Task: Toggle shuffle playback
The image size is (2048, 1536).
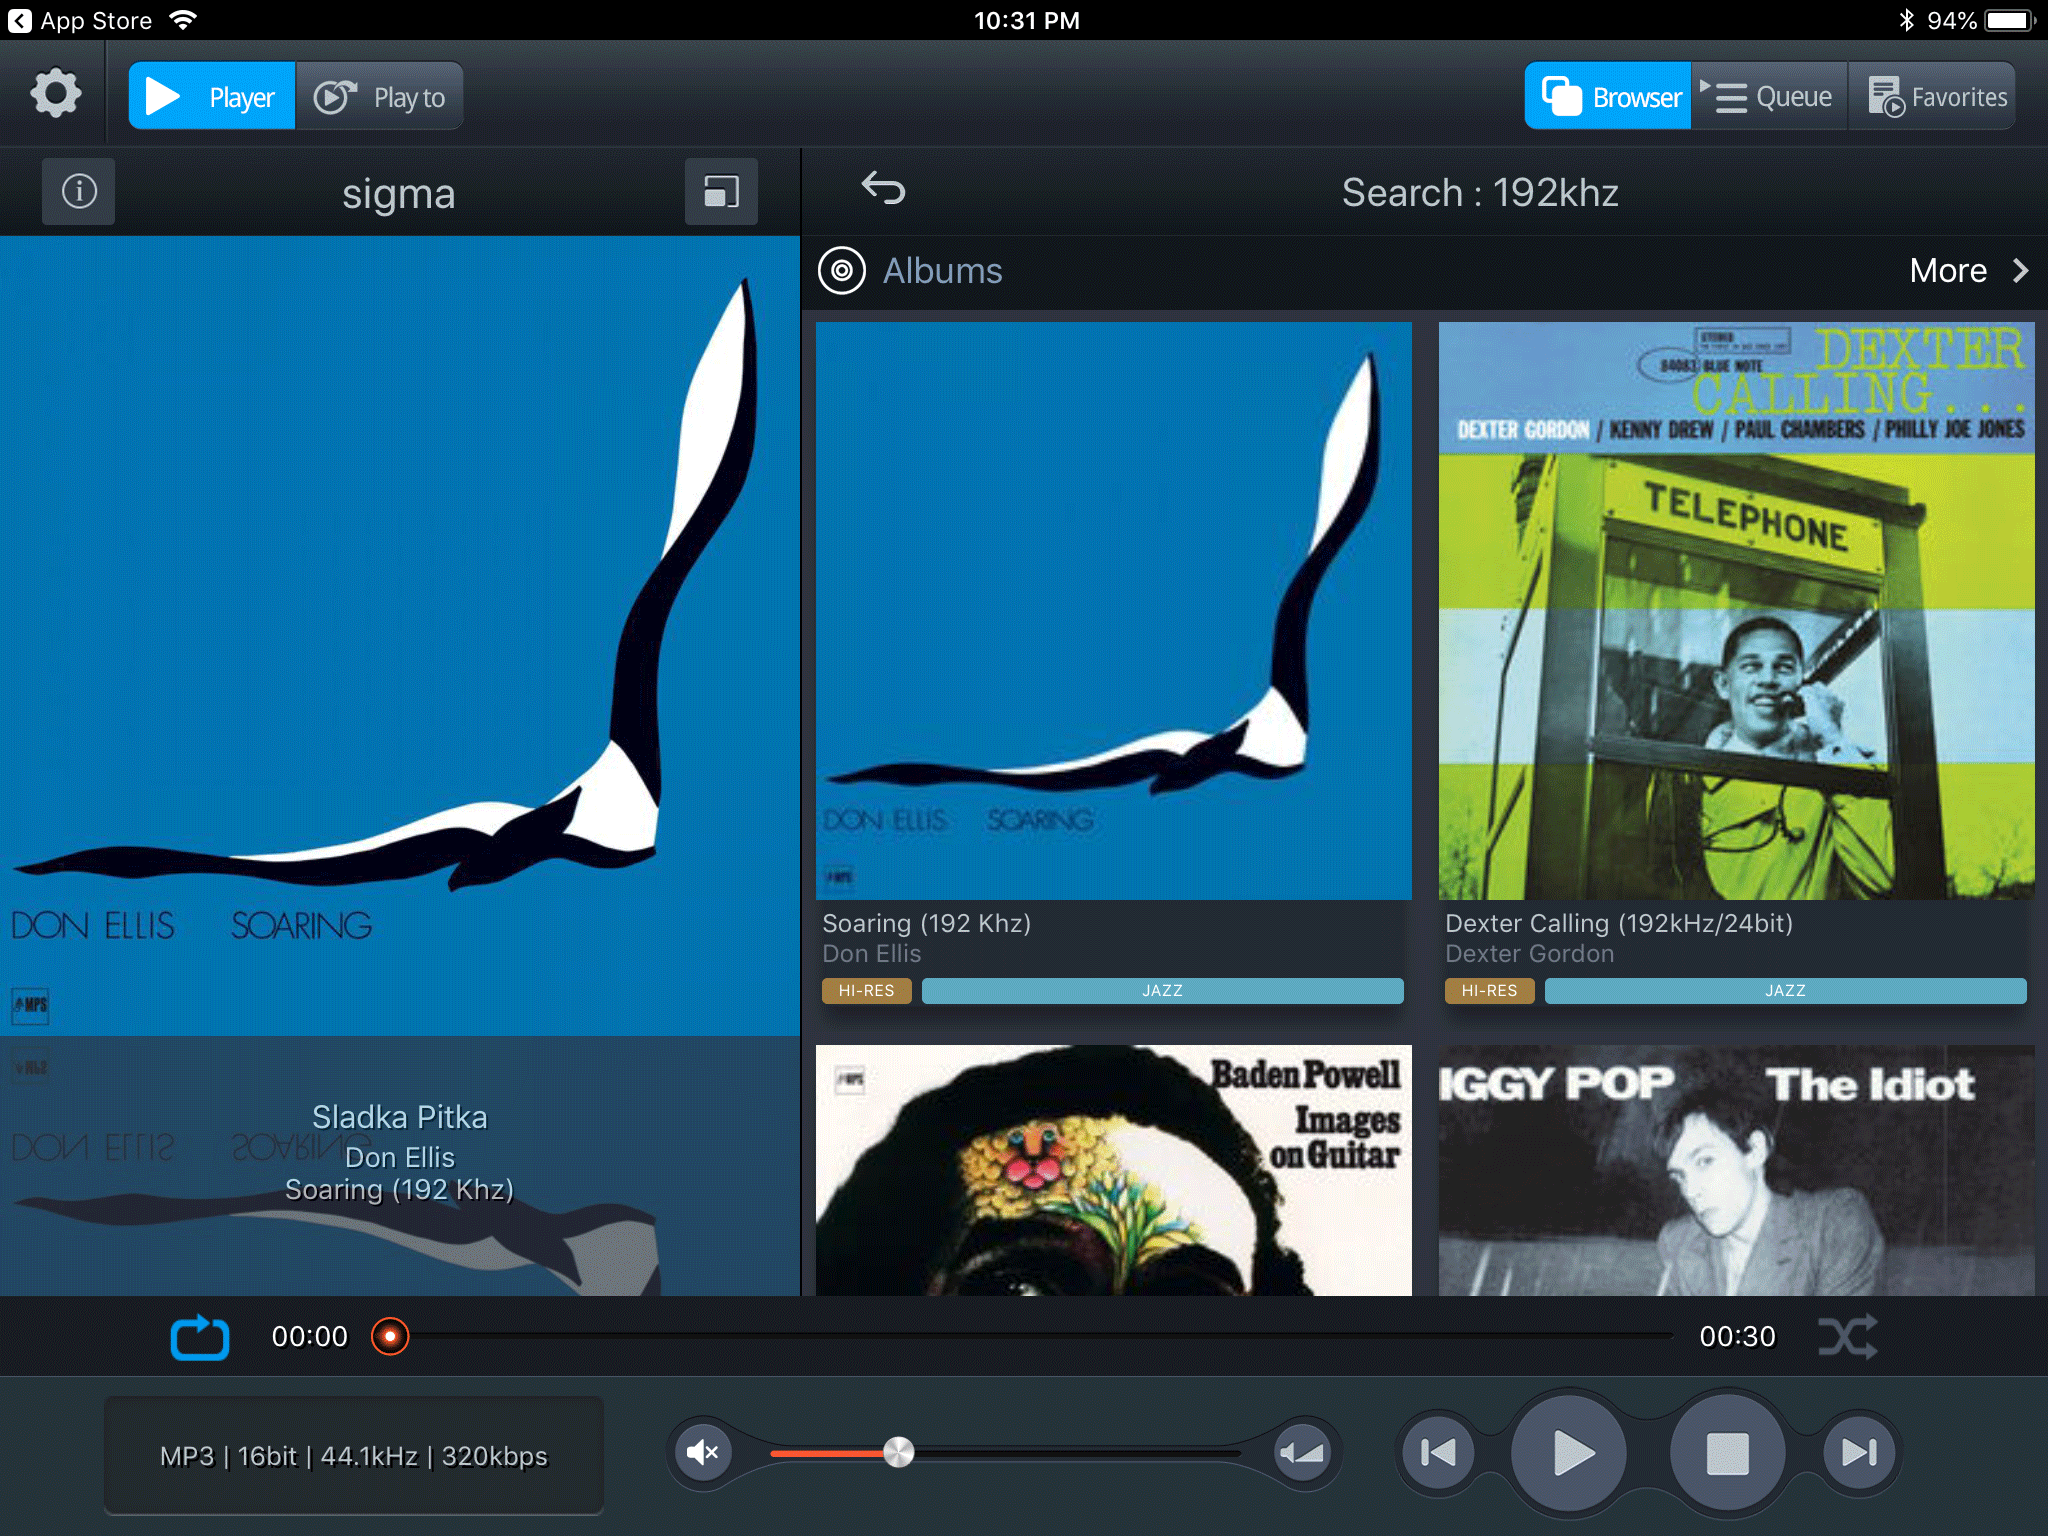Action: (x=1847, y=1337)
